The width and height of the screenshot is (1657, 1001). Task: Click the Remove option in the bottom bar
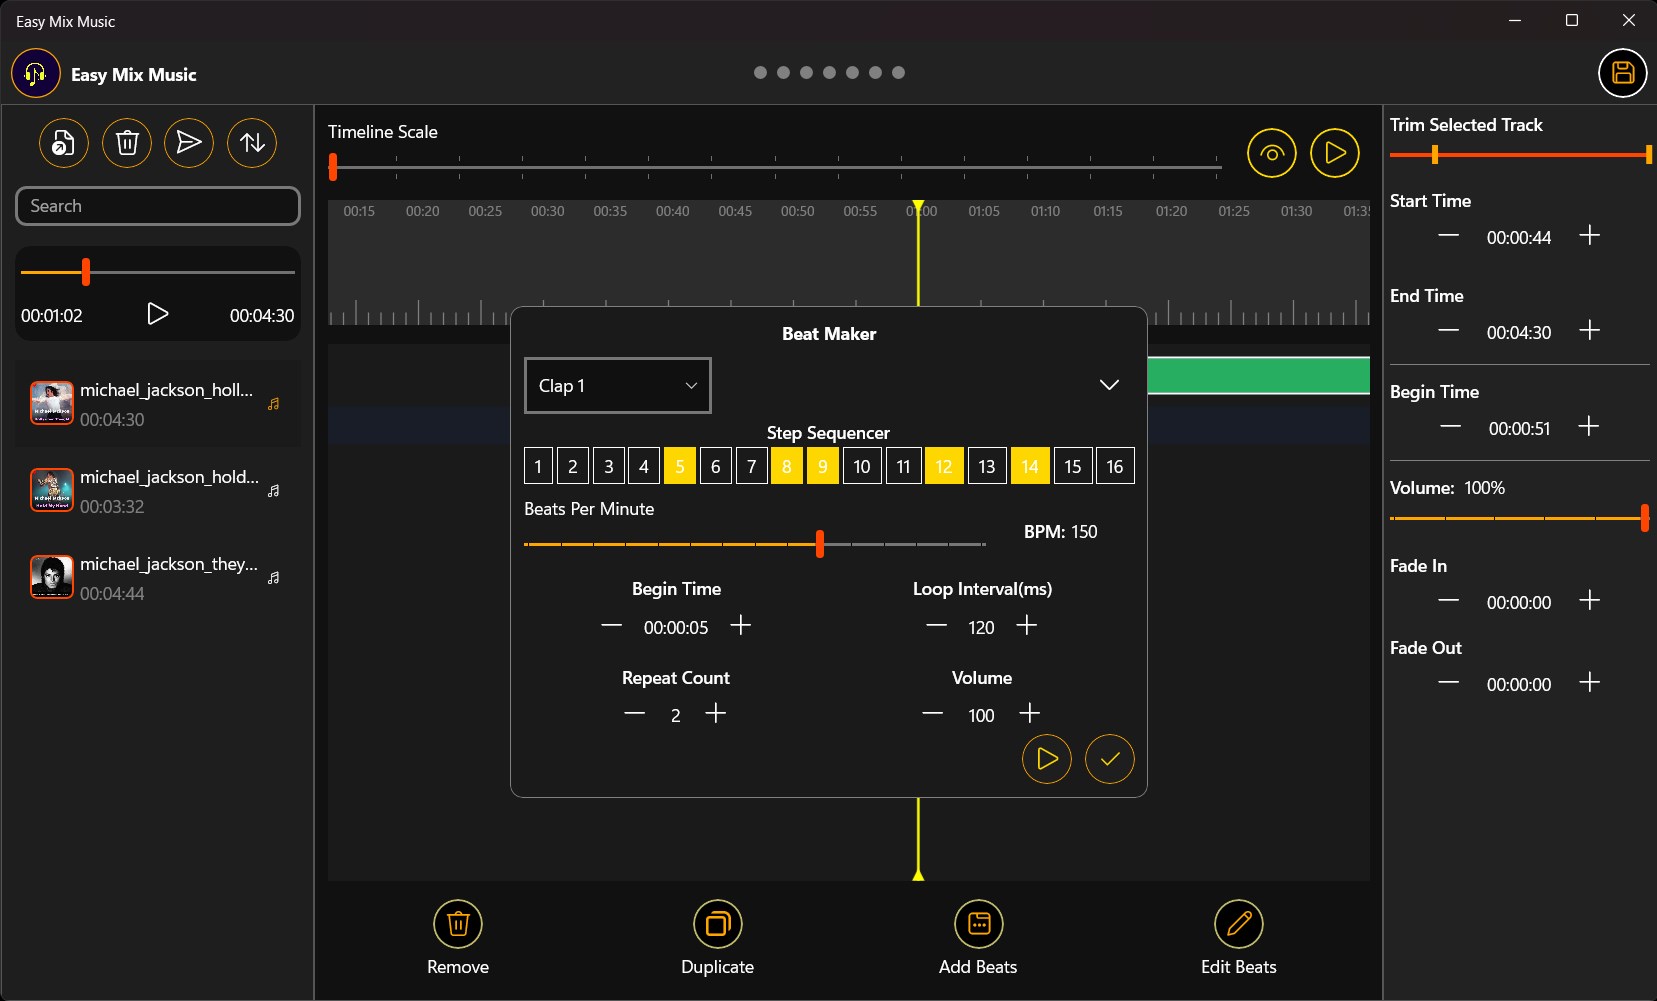[x=458, y=936]
